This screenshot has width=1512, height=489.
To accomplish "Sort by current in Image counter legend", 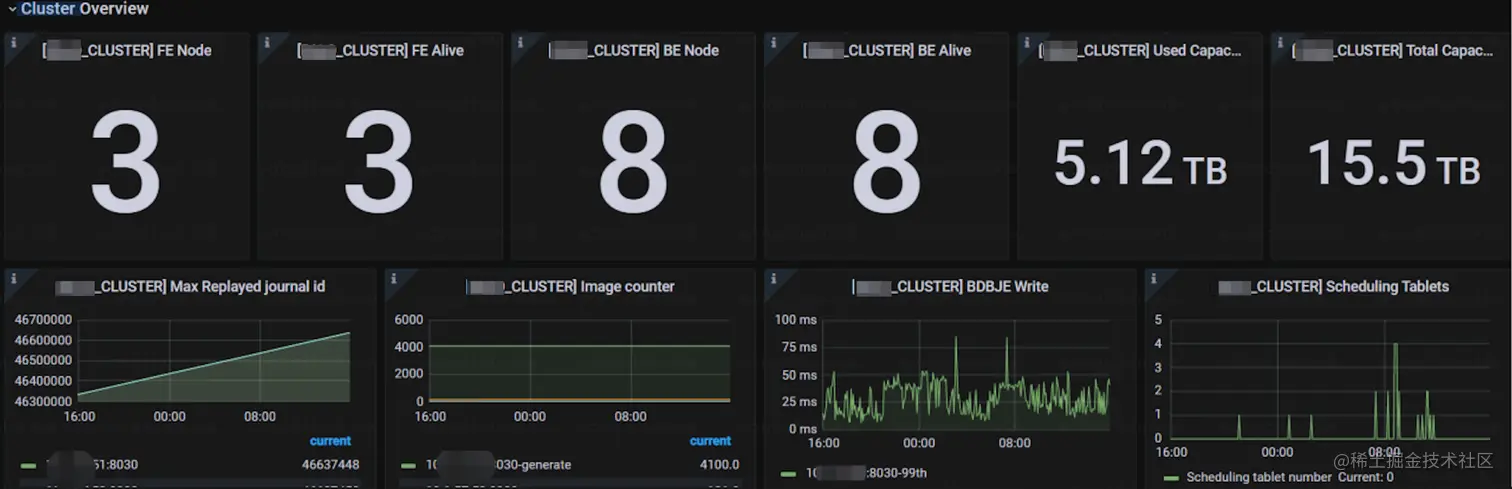I will tap(710, 441).
